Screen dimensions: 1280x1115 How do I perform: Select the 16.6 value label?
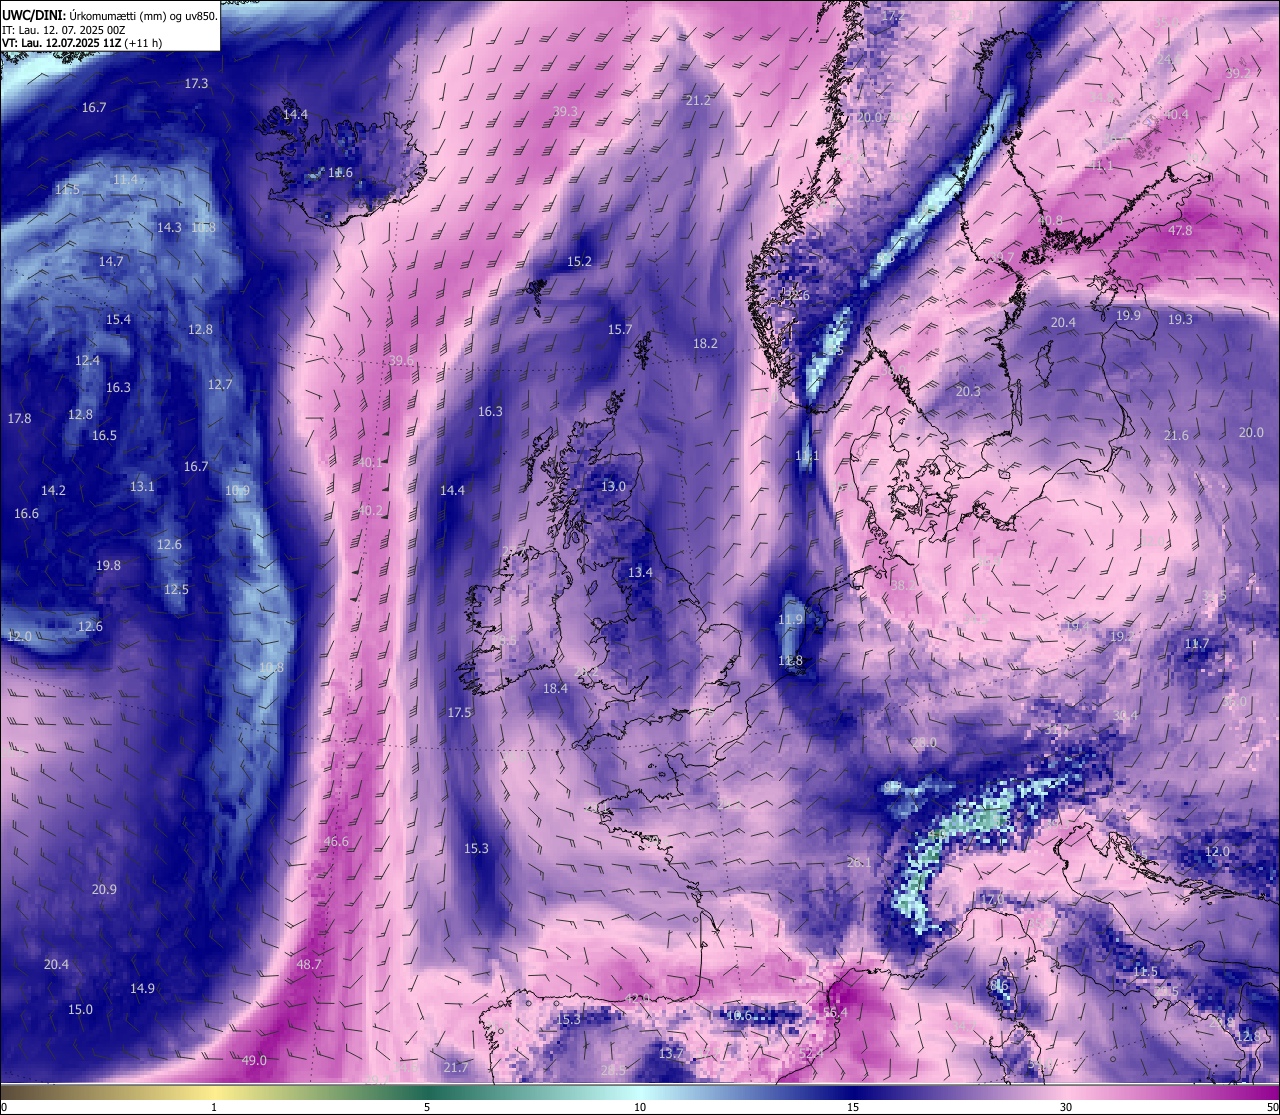(x=26, y=514)
